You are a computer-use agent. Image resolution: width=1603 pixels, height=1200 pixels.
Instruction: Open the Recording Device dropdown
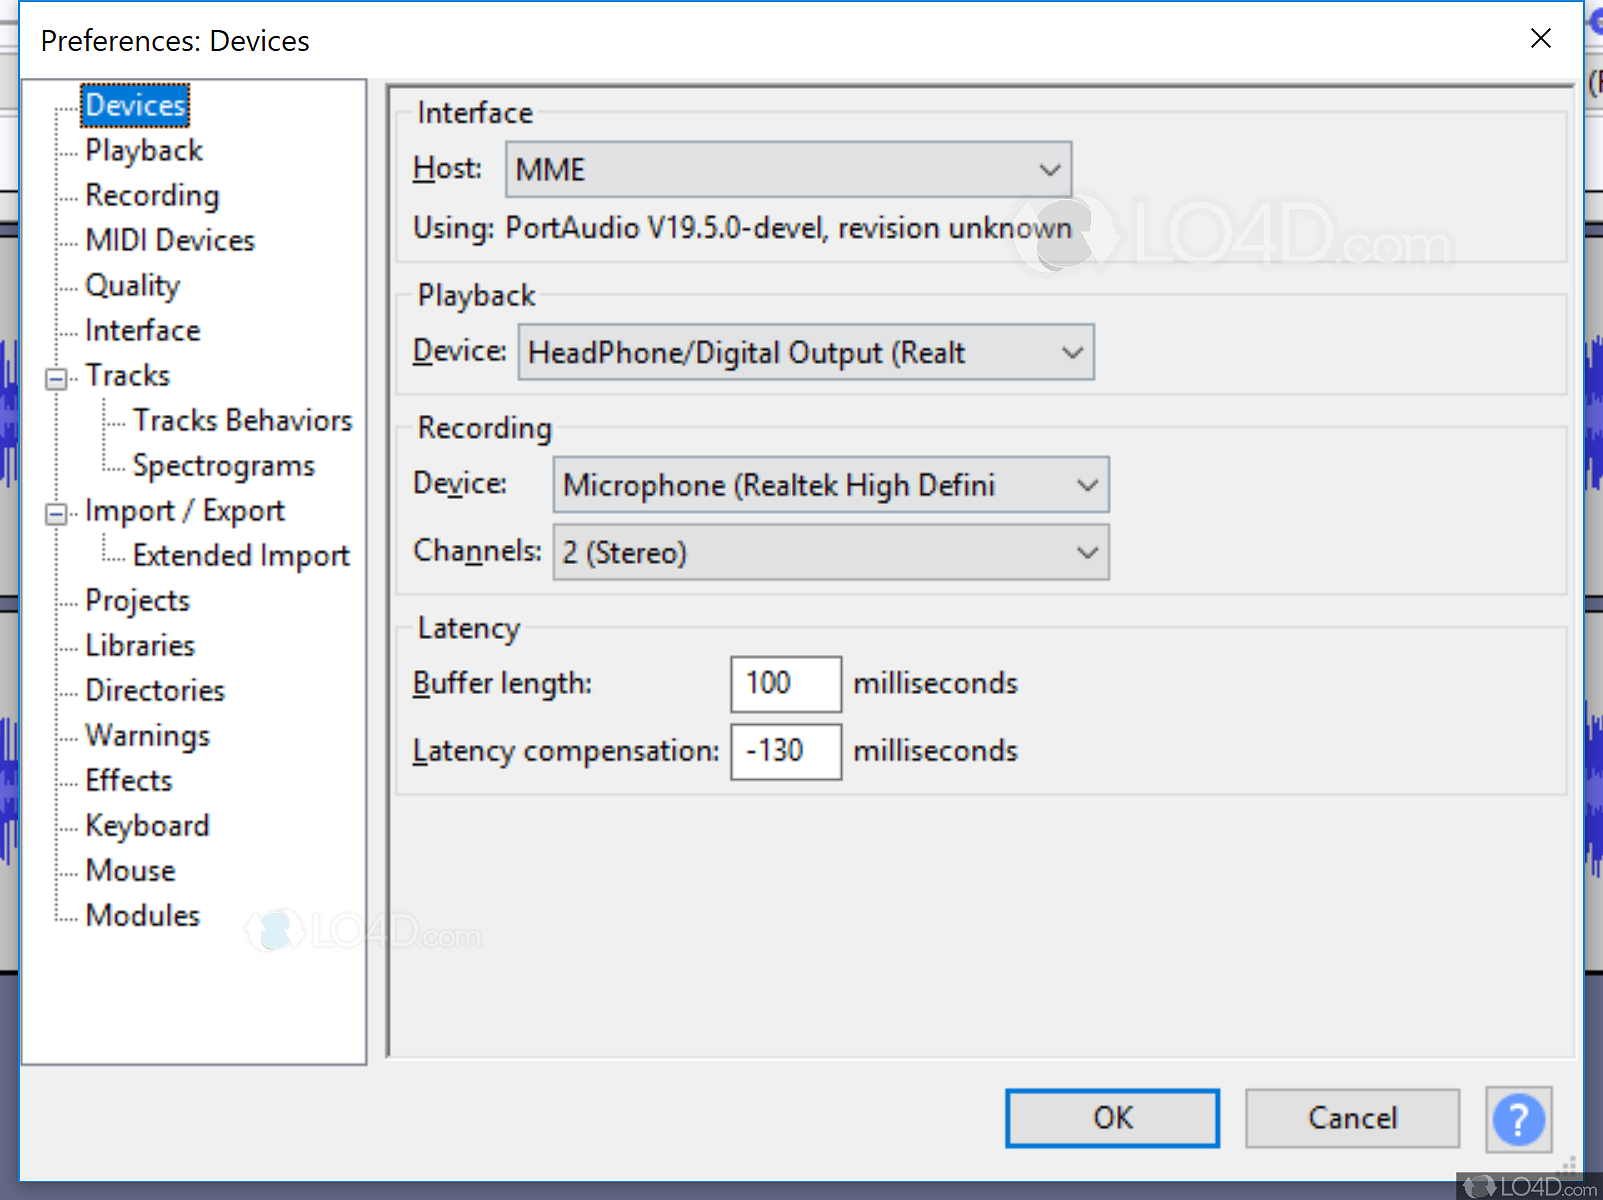point(830,486)
